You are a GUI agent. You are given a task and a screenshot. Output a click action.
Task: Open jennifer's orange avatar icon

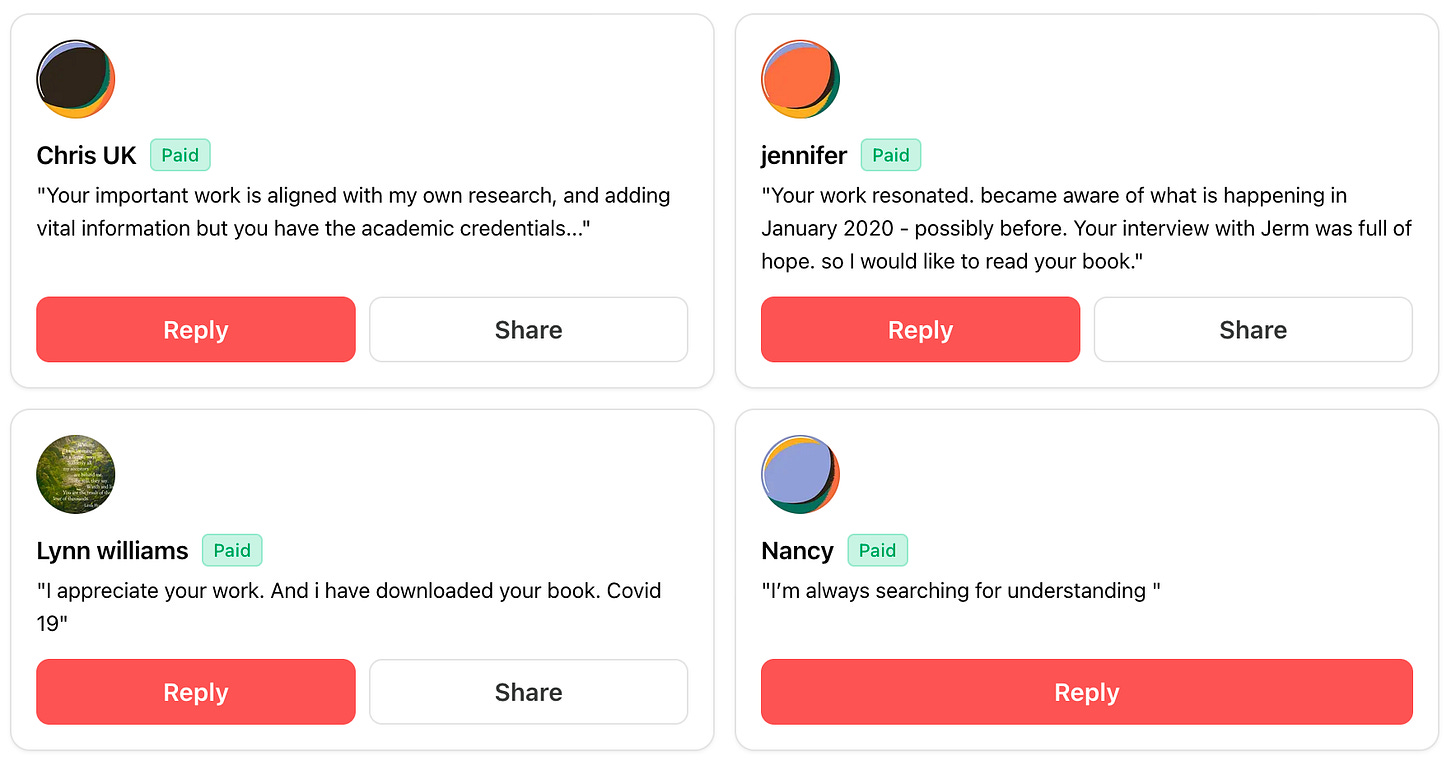(x=800, y=79)
